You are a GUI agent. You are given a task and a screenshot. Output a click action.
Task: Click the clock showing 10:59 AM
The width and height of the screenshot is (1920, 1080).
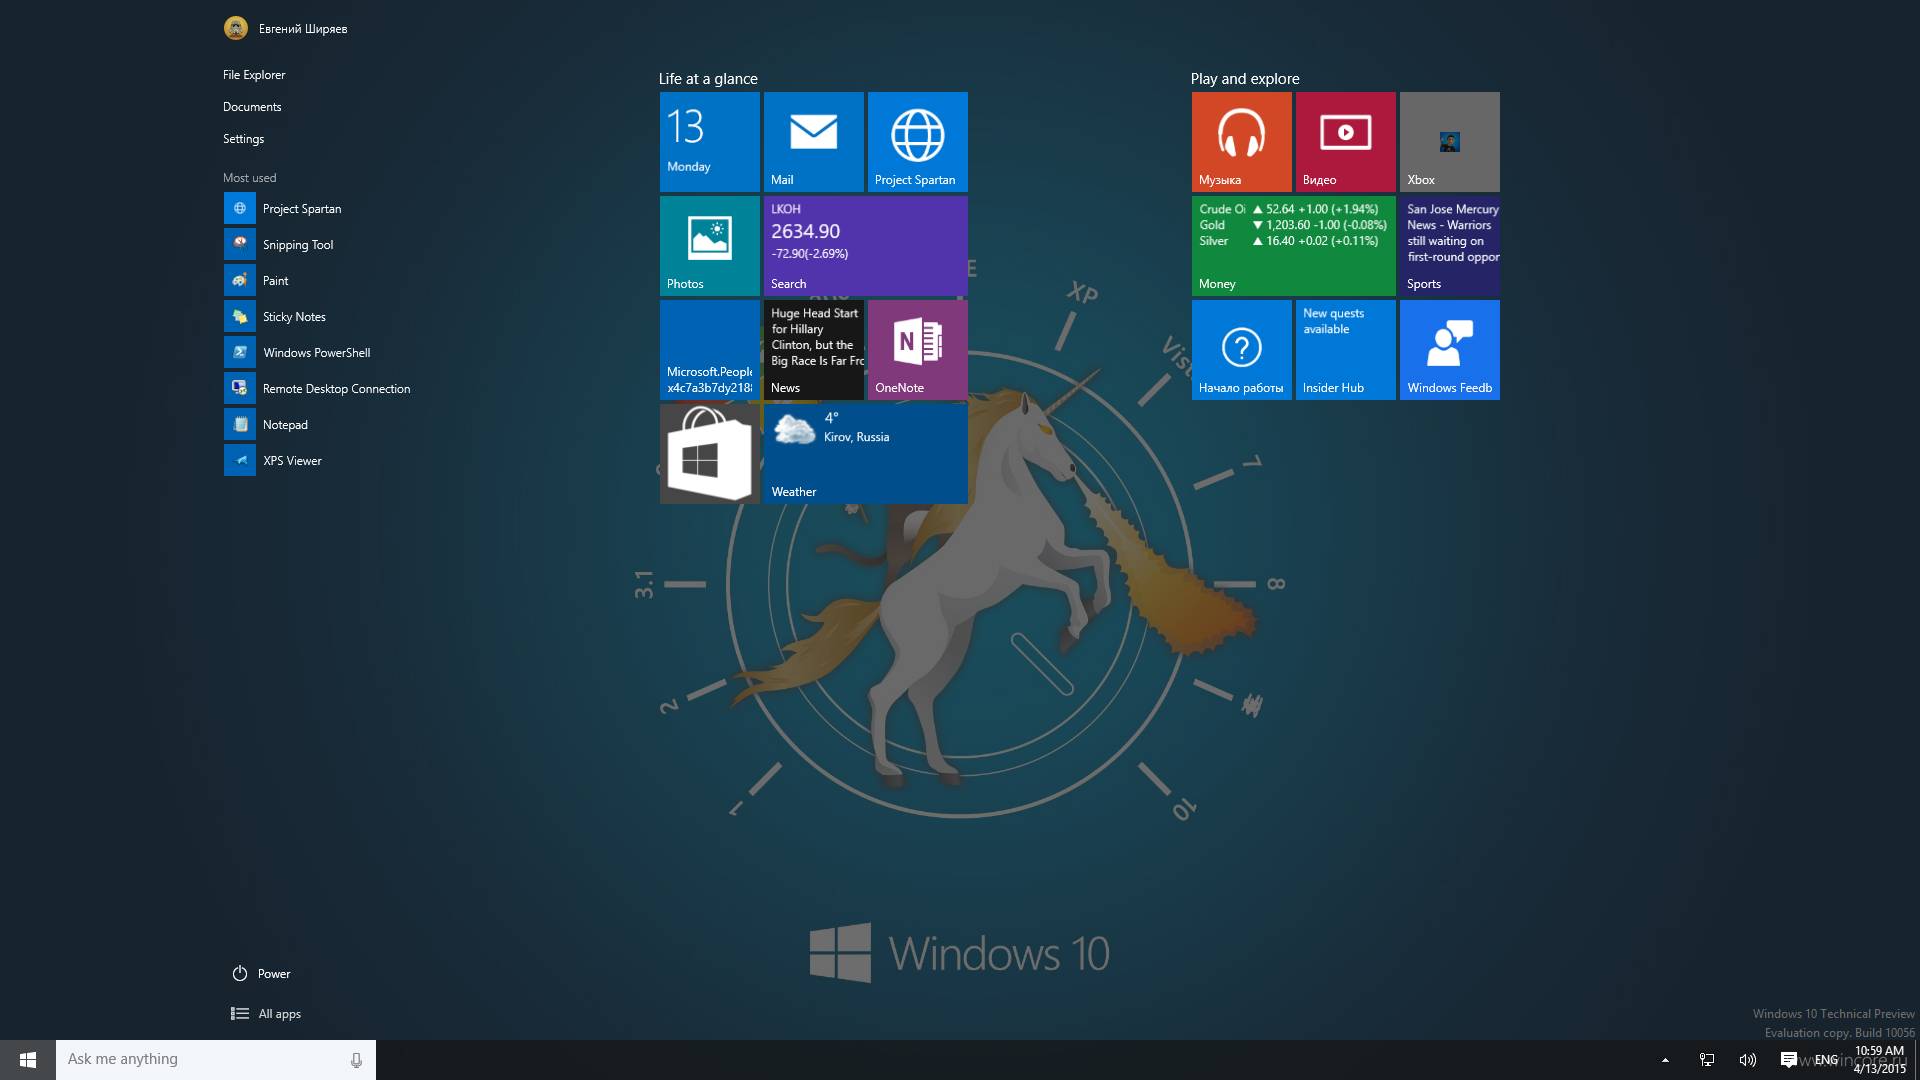(1879, 1060)
